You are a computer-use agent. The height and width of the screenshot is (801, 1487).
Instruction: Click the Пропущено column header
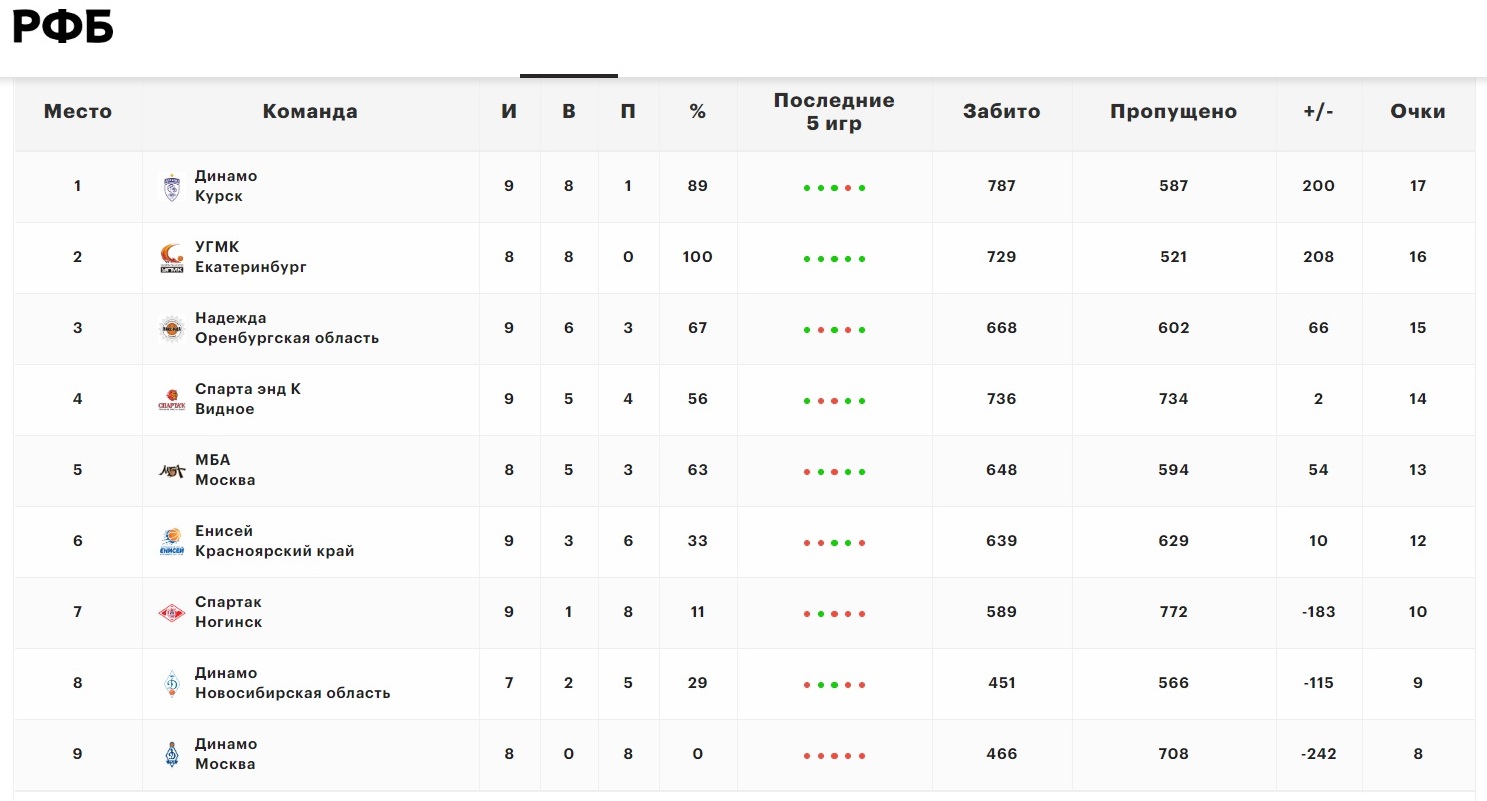pyautogui.click(x=1174, y=112)
